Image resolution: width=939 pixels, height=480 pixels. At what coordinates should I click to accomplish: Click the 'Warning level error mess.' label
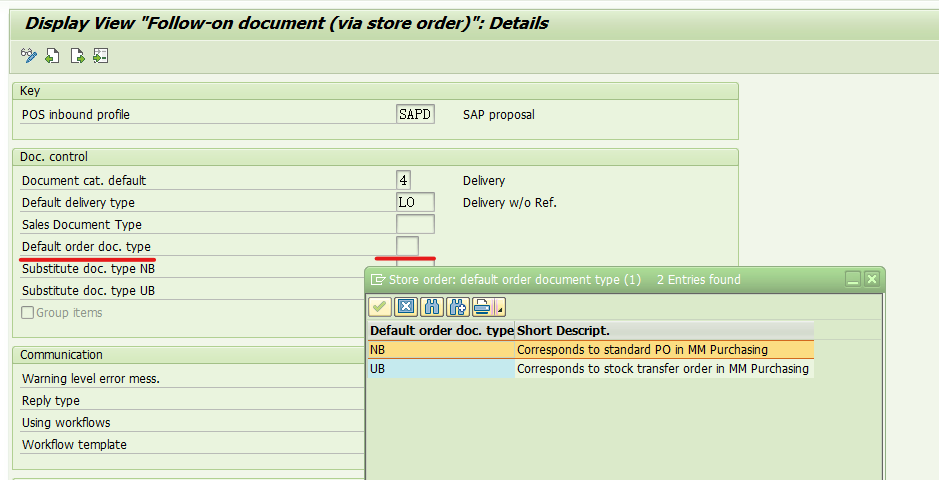click(91, 379)
